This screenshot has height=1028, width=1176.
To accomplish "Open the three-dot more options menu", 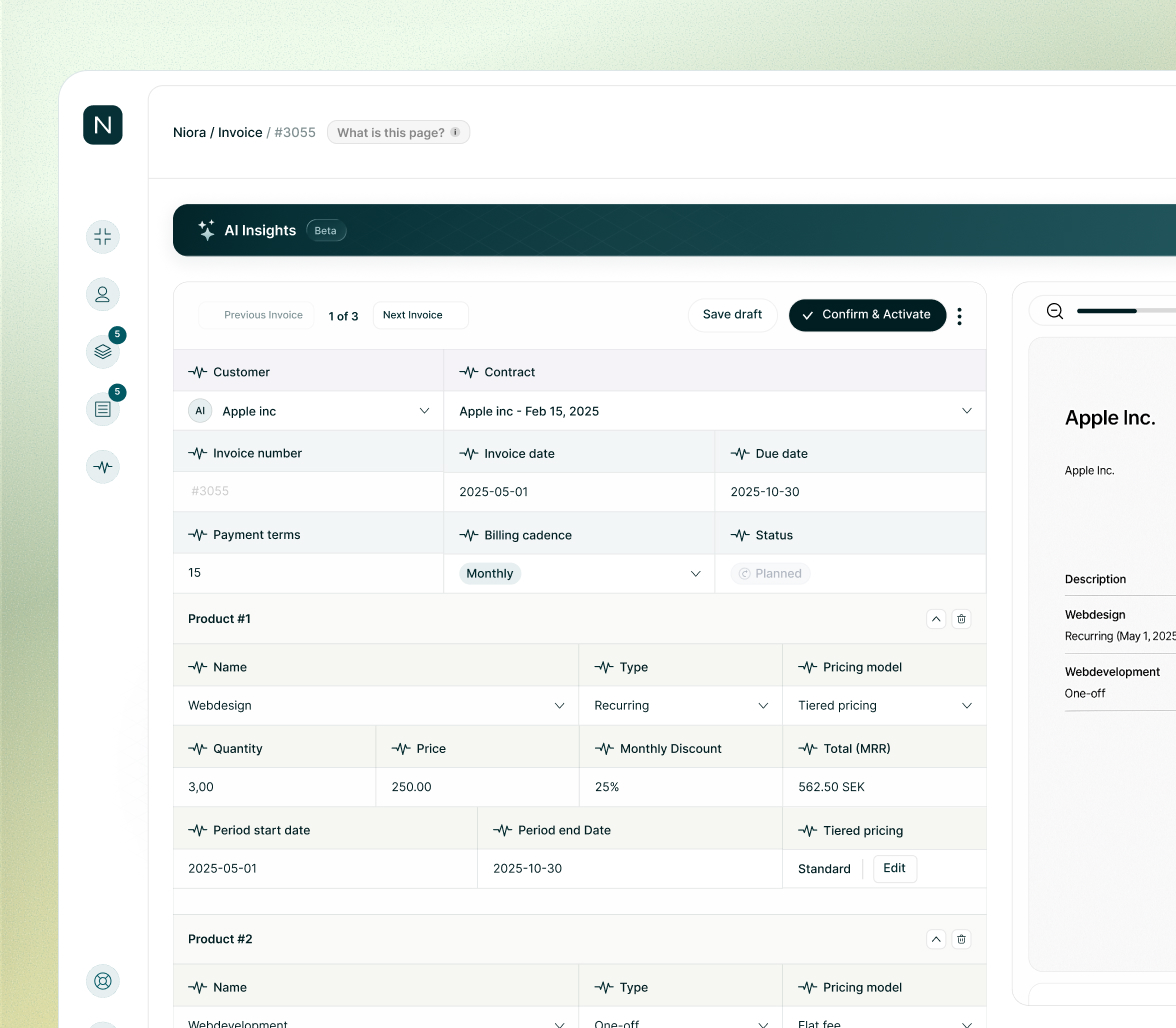I will click(959, 316).
